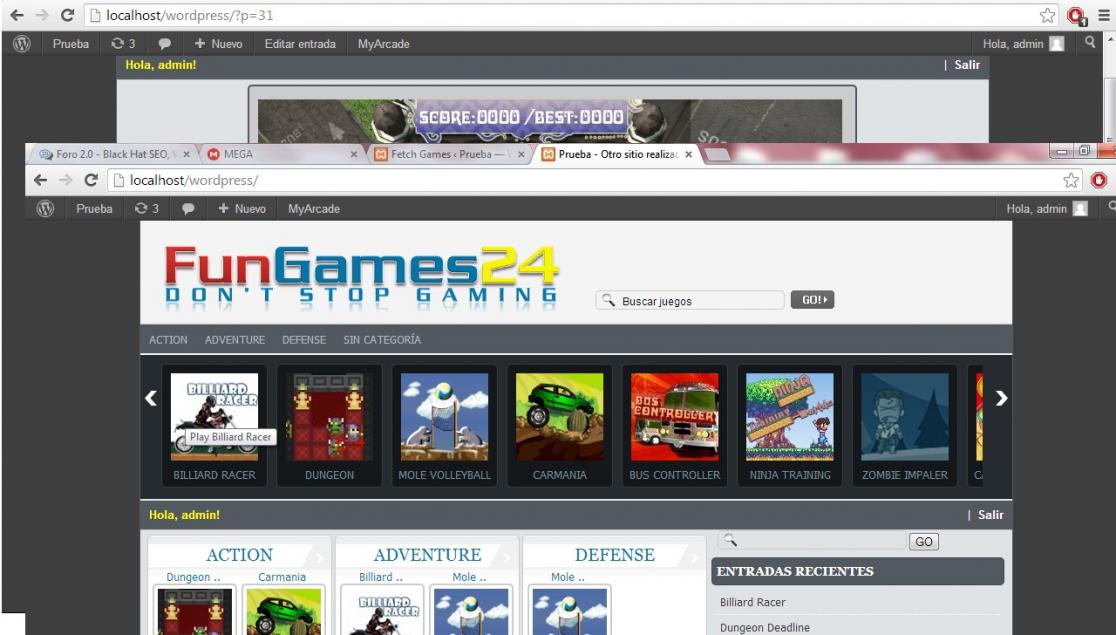
Task: Click the carousel left arrow
Action: tap(151, 398)
